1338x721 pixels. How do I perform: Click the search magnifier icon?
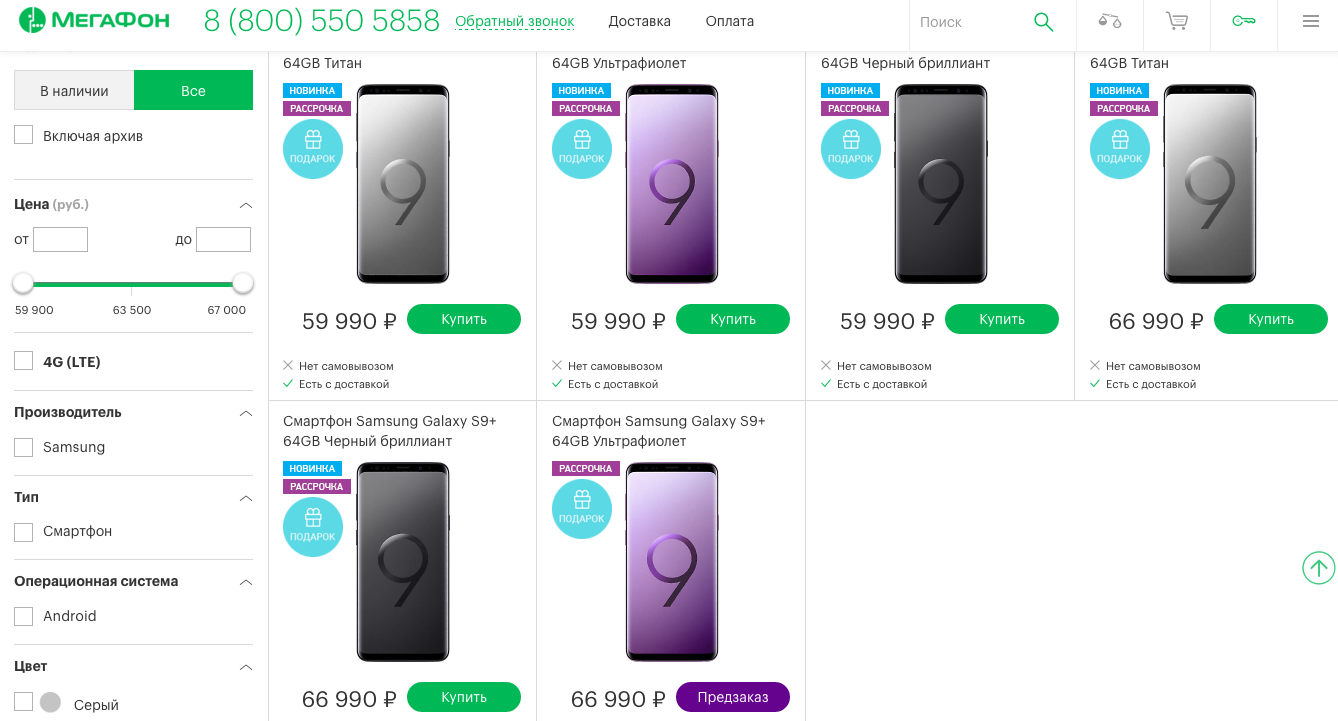click(1043, 22)
